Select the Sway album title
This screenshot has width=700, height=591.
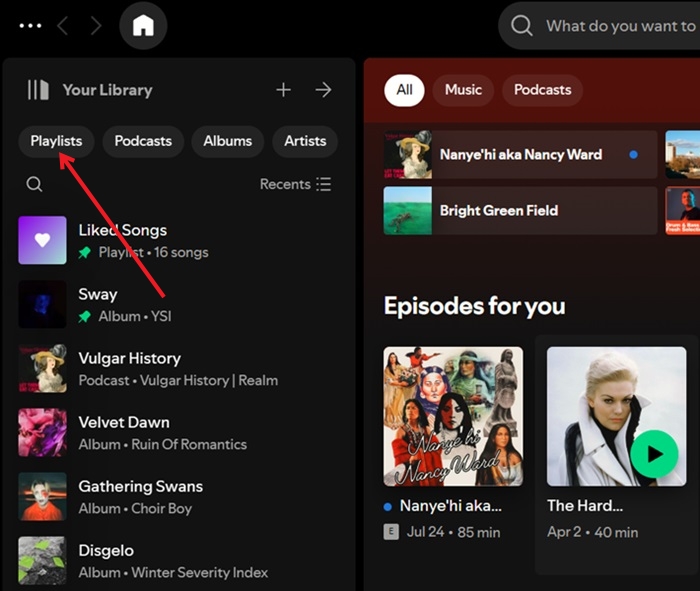(x=98, y=294)
